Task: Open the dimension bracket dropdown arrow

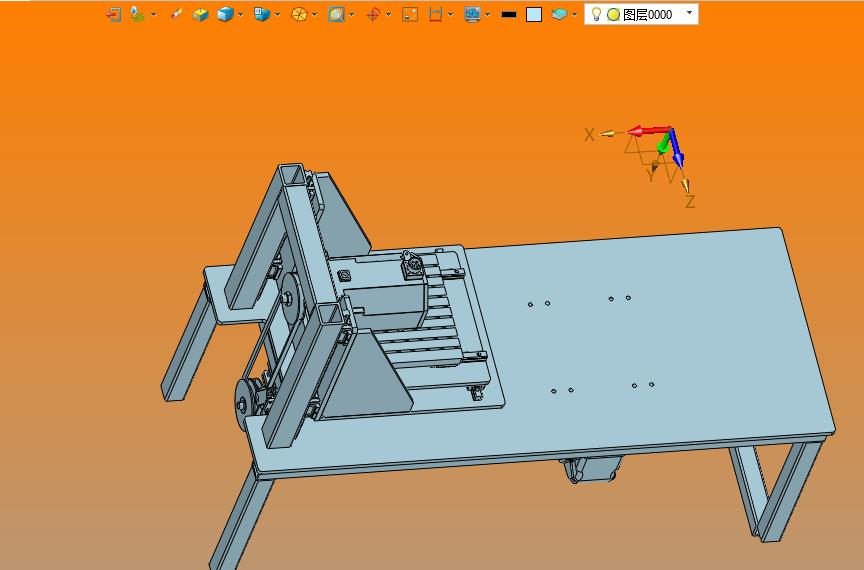Action: pos(450,15)
